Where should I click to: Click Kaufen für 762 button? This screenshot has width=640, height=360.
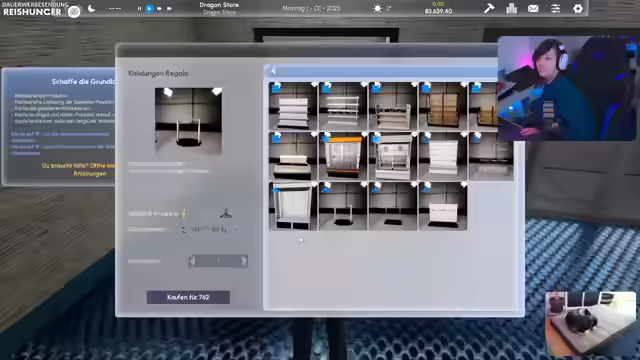[188, 297]
